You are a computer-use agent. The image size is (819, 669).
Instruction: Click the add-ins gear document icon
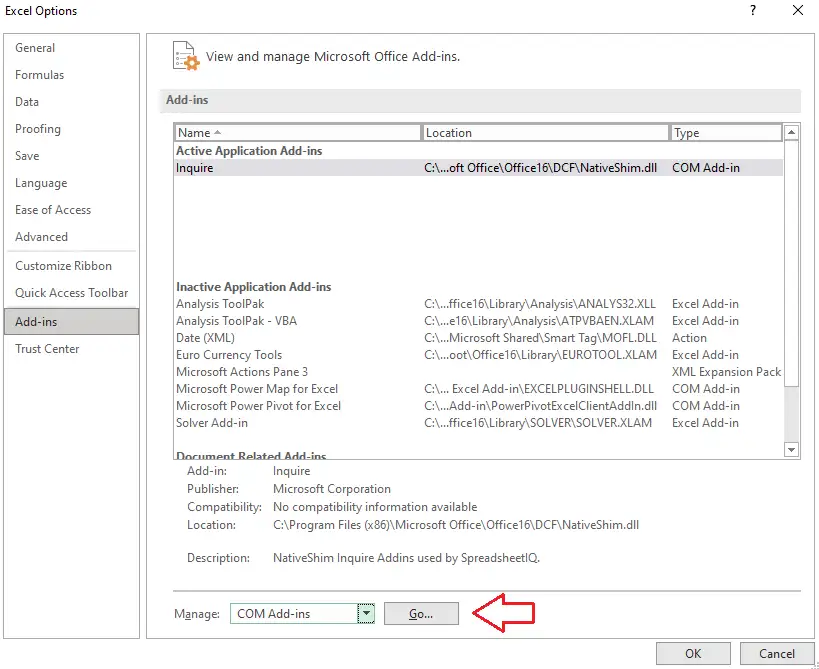coord(186,56)
